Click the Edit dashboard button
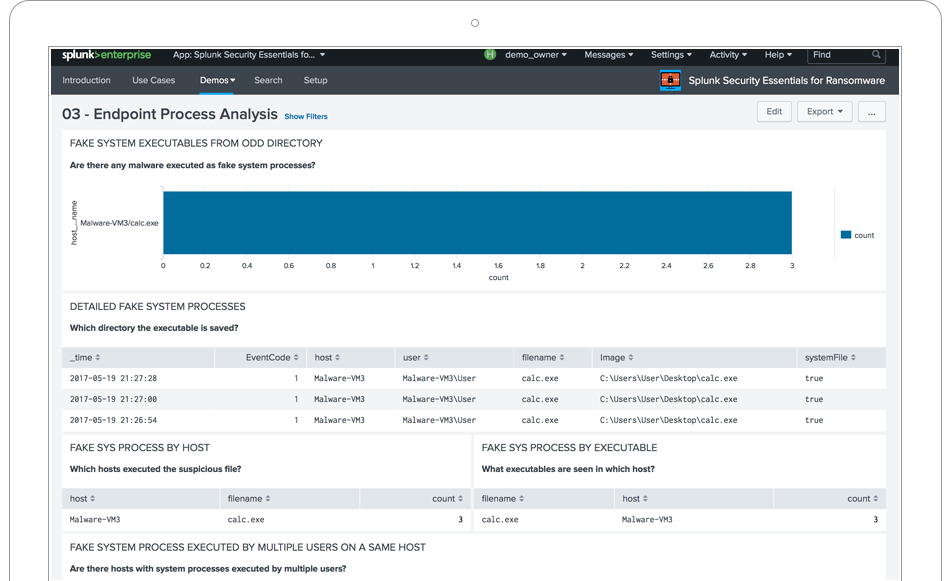This screenshot has width=950, height=581. (774, 112)
